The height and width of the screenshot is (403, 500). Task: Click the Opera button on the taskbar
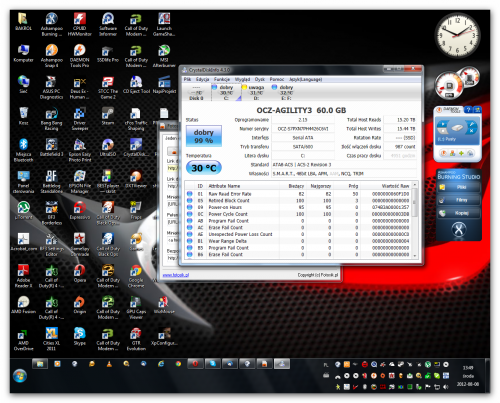[x=195, y=364]
